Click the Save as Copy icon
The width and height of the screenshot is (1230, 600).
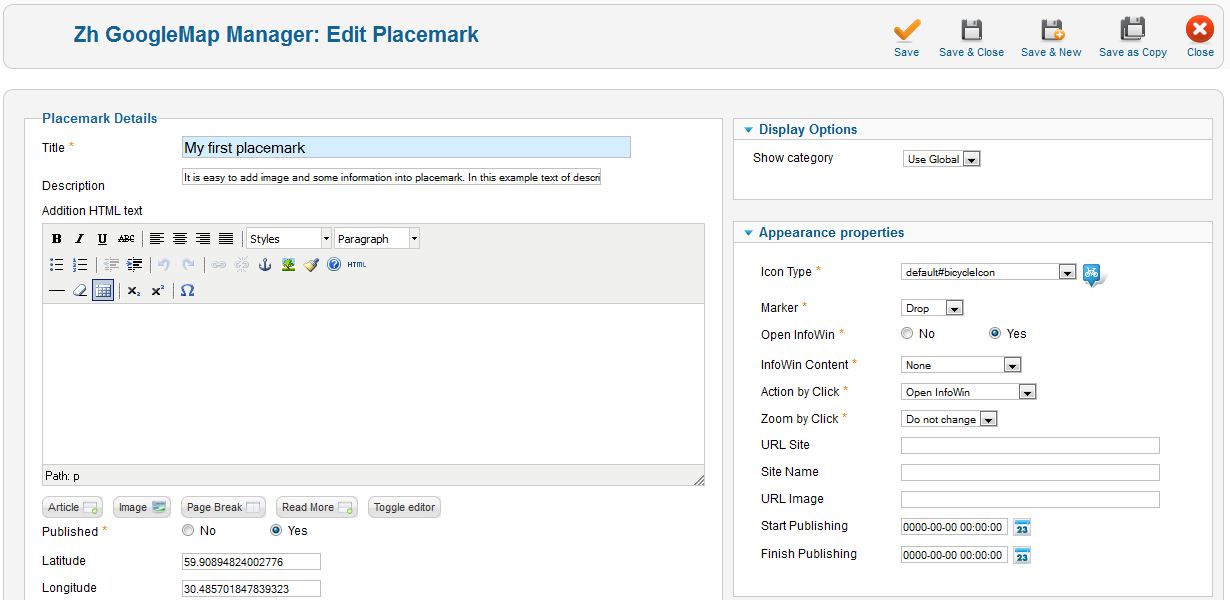point(1132,31)
